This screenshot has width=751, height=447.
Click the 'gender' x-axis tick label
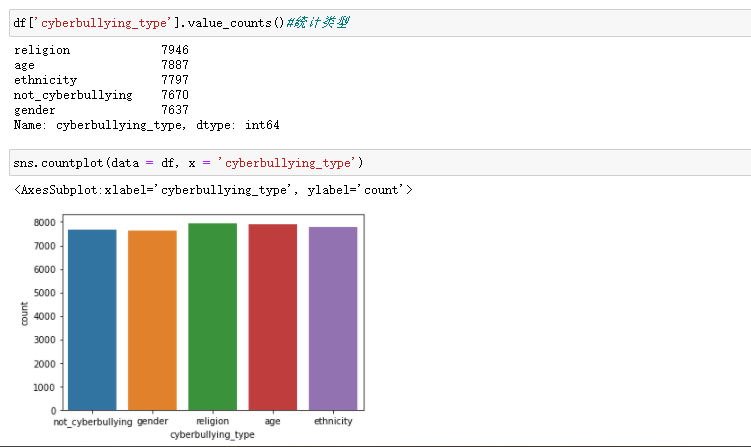pos(152,421)
